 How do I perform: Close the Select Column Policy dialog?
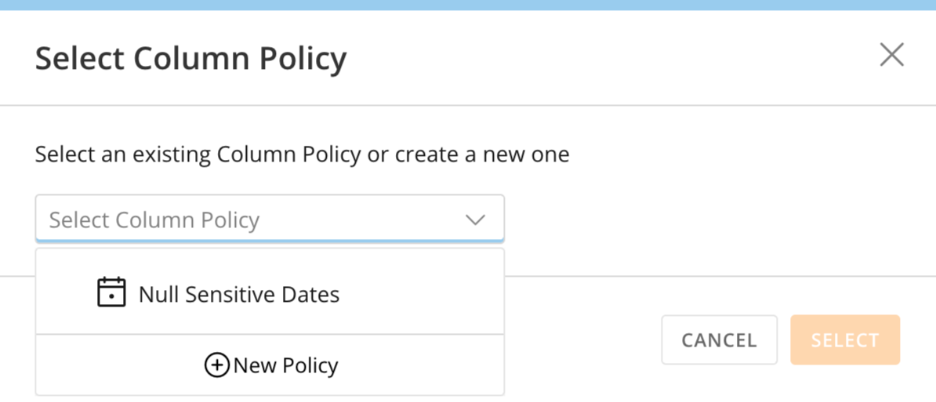point(891,56)
